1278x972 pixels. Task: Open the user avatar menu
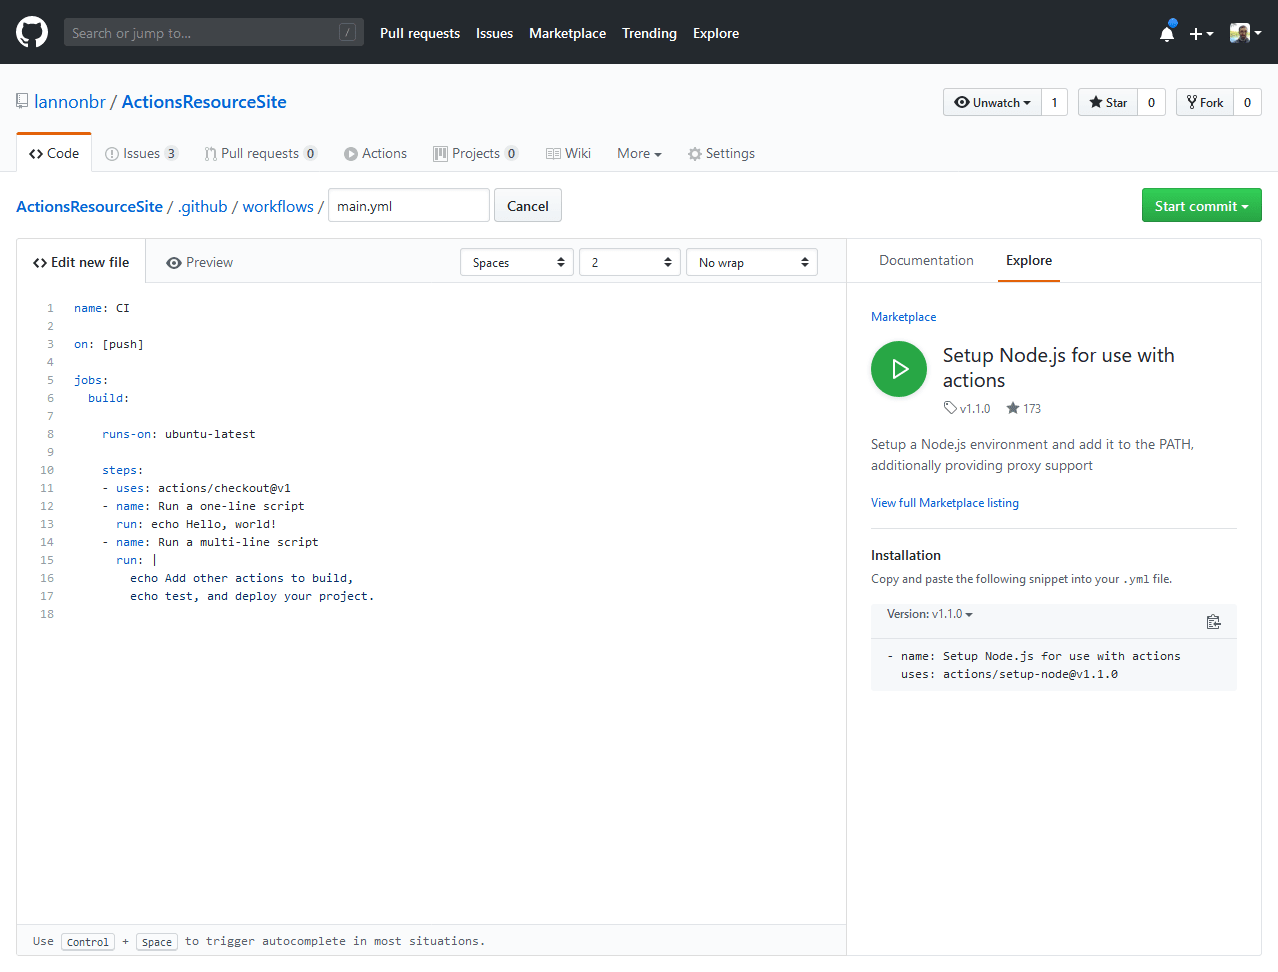pyautogui.click(x=1245, y=33)
